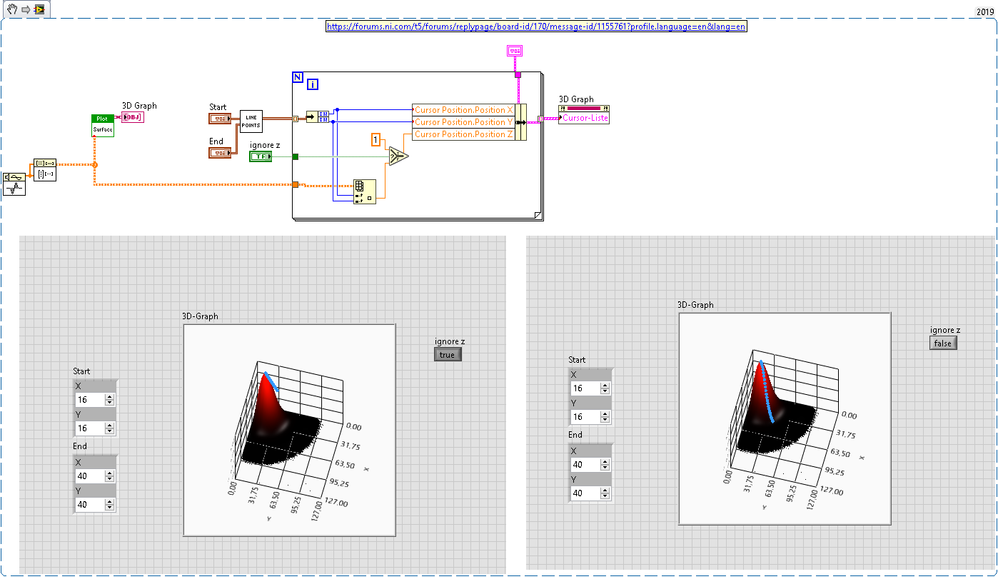
Task: Select the For Loop N count terminal
Action: (x=297, y=77)
